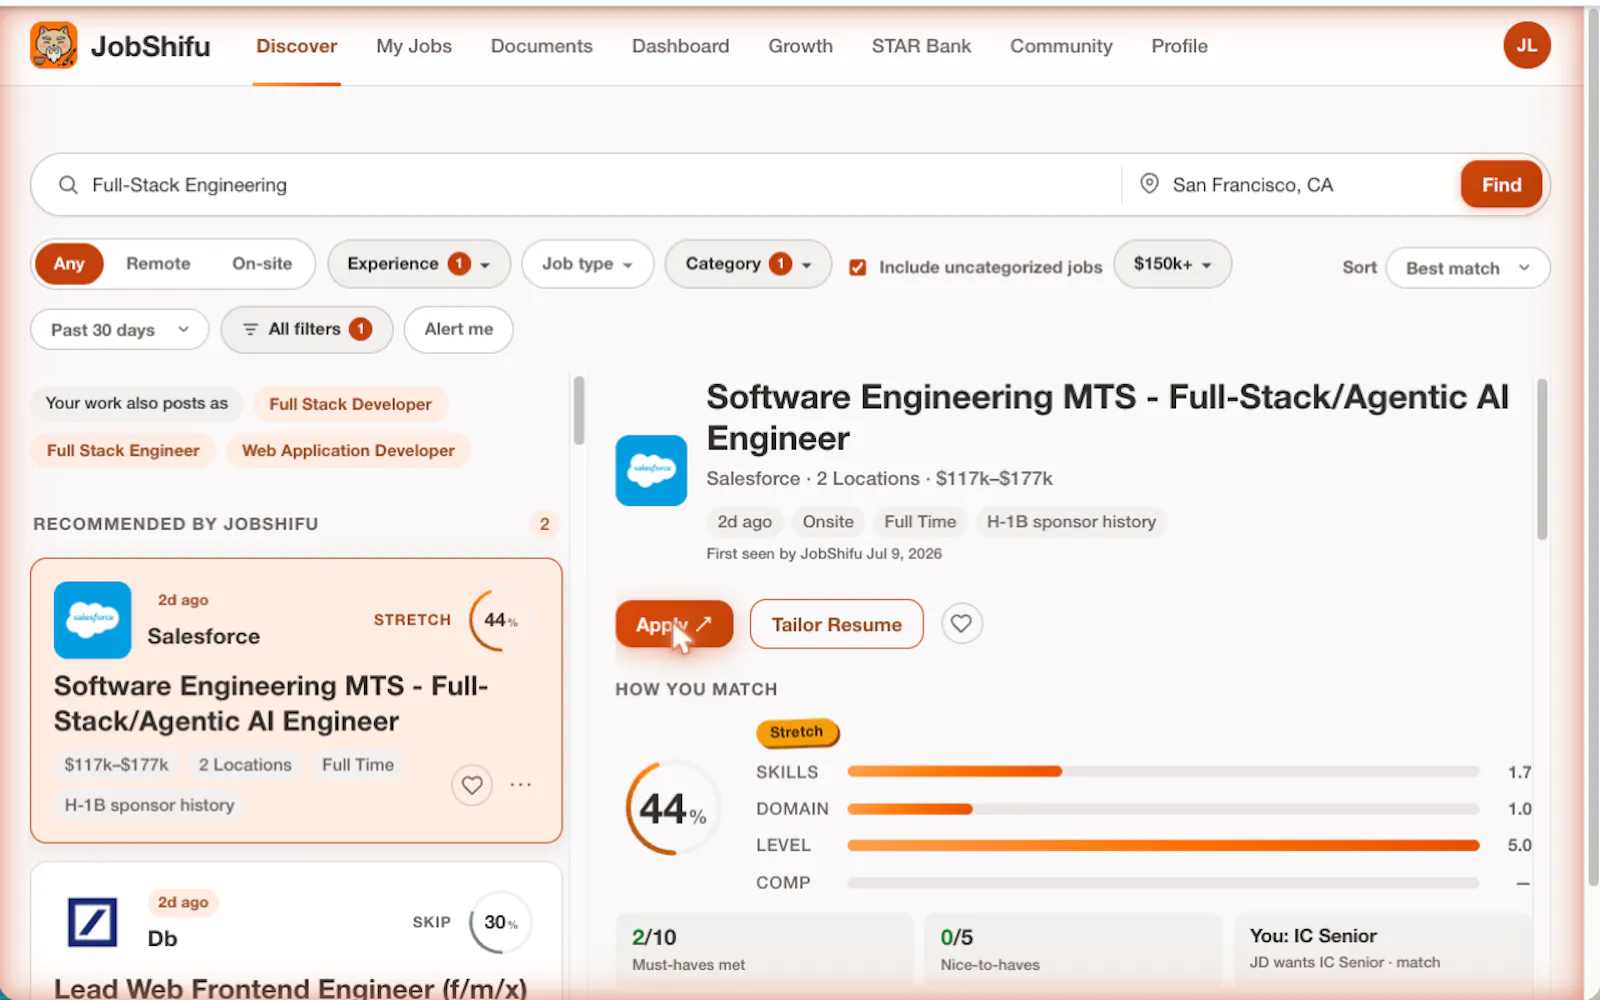Click the STRETCH label on Salesforce card
The image size is (1600, 1000).
pos(412,620)
